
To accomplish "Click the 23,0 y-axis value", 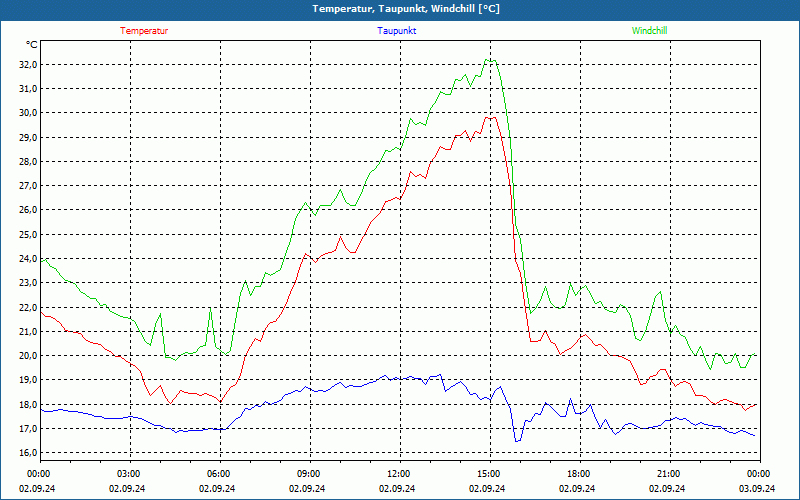I will tap(29, 283).
